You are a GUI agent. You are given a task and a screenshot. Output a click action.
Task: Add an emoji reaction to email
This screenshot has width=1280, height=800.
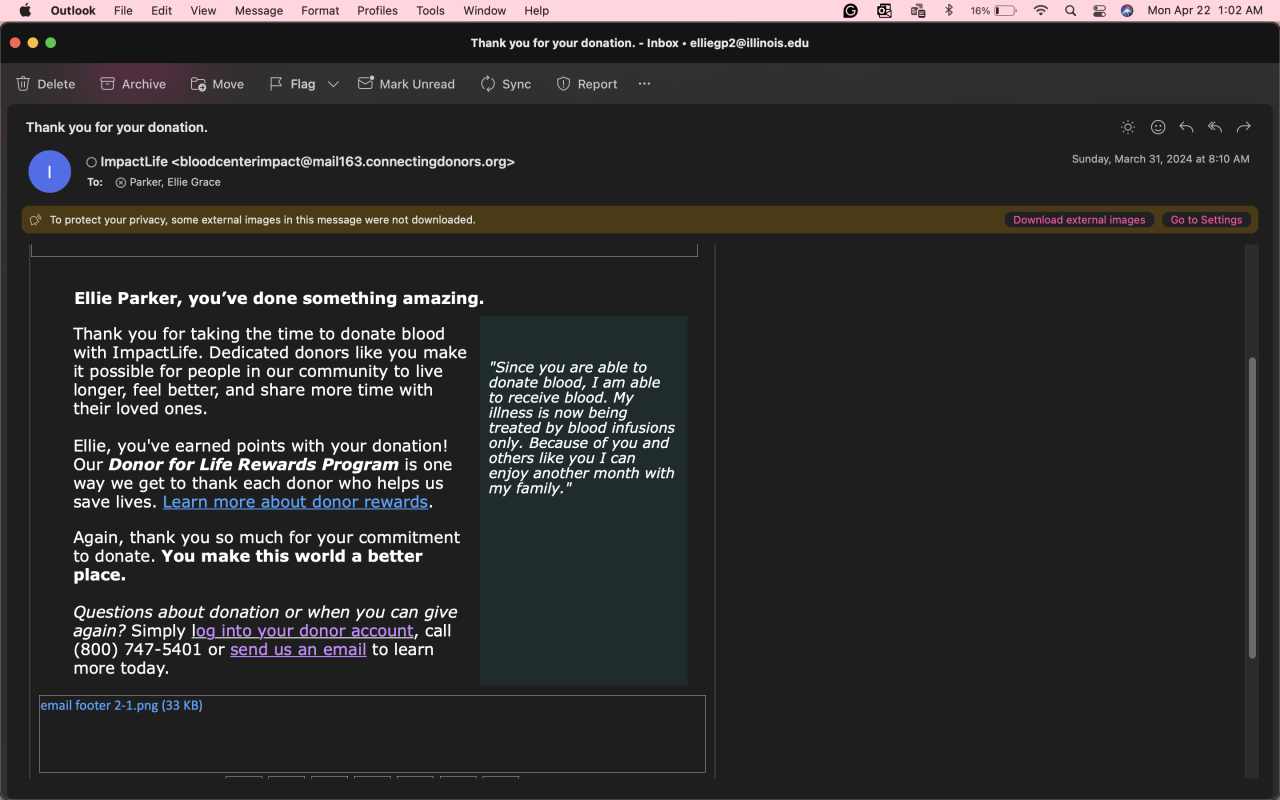pos(1158,127)
